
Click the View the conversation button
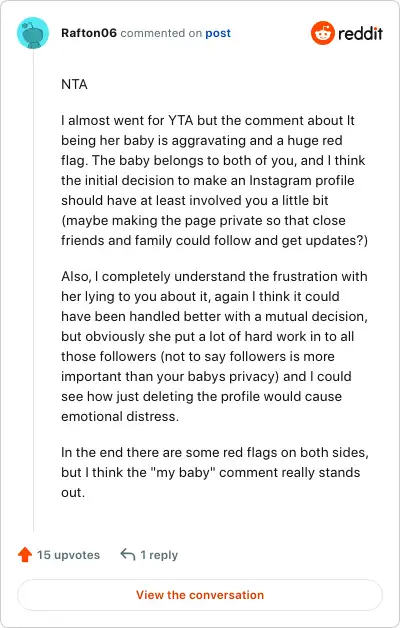click(x=200, y=595)
